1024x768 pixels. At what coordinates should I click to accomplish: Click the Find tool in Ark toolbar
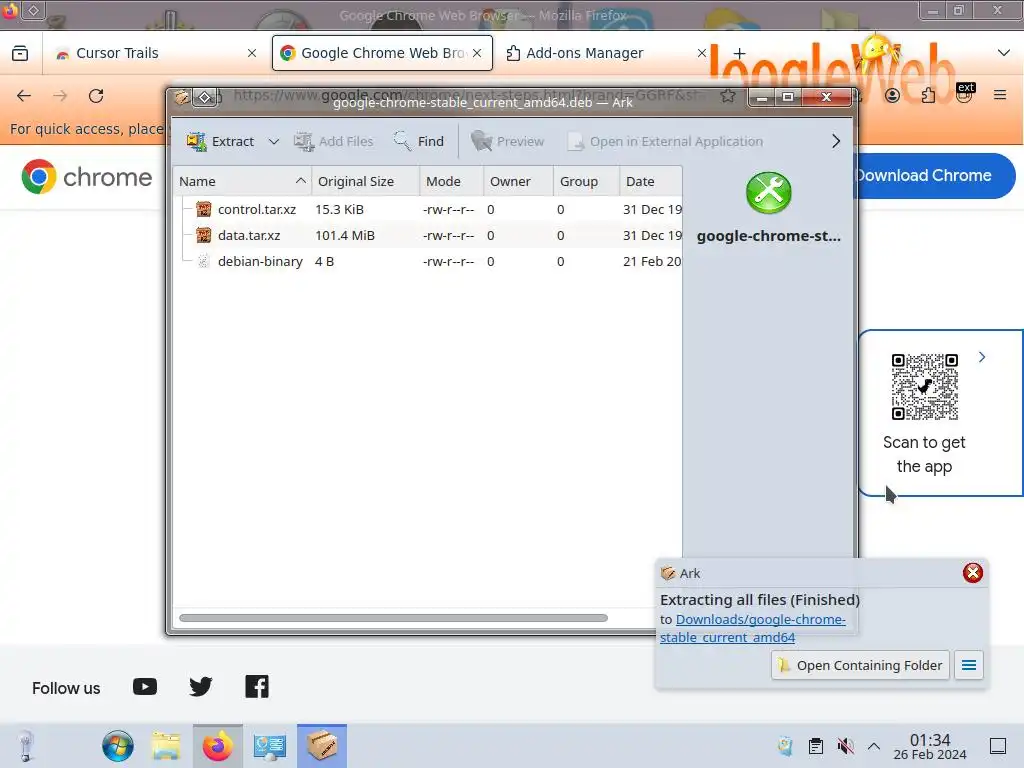[419, 141]
